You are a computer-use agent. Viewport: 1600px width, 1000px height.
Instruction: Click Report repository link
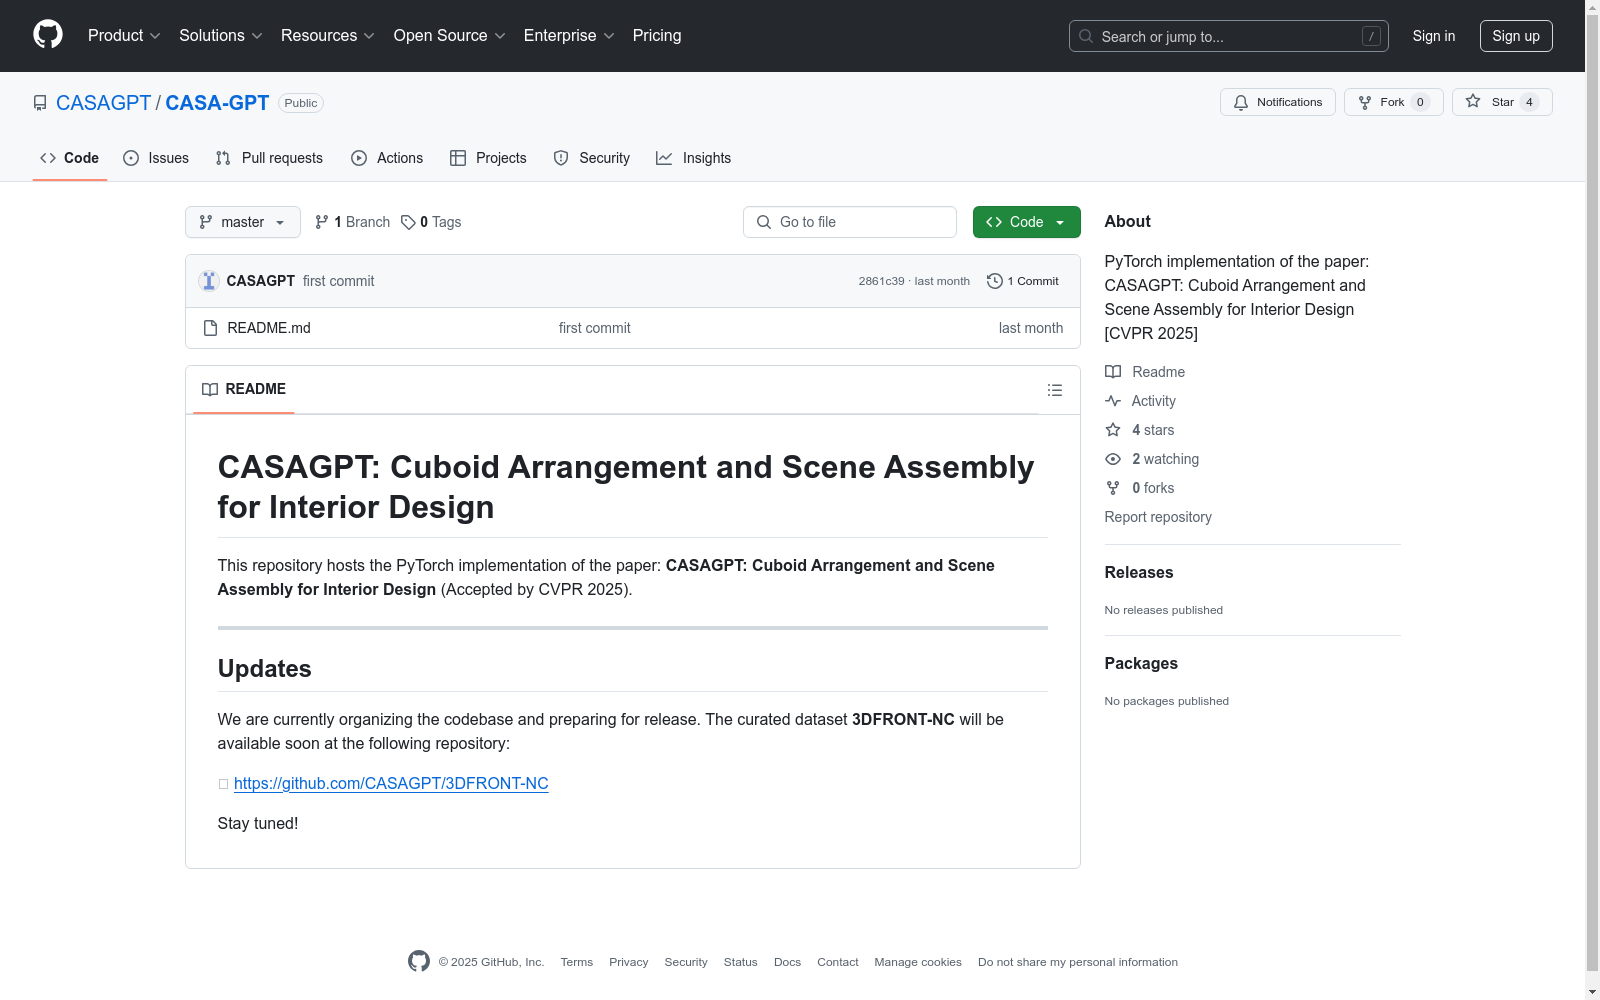point(1158,517)
